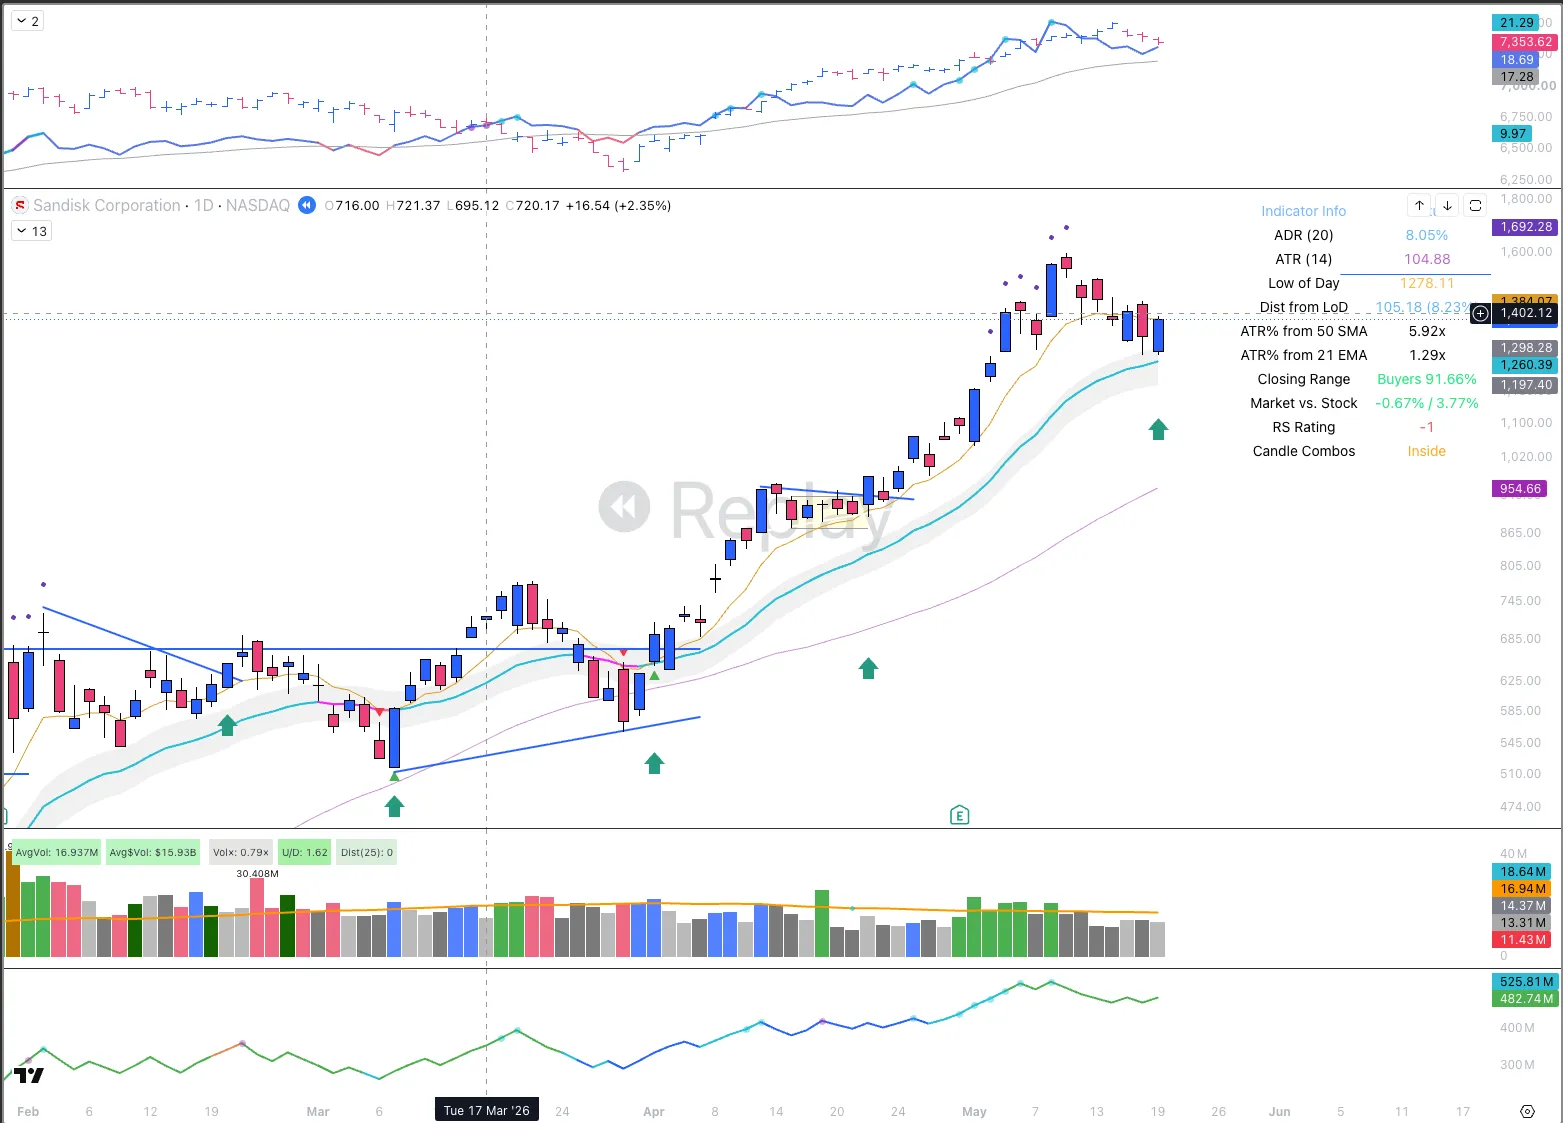Image resolution: width=1563 pixels, height=1123 pixels.
Task: Click the green arrow signal in late April
Action: pos(868,668)
